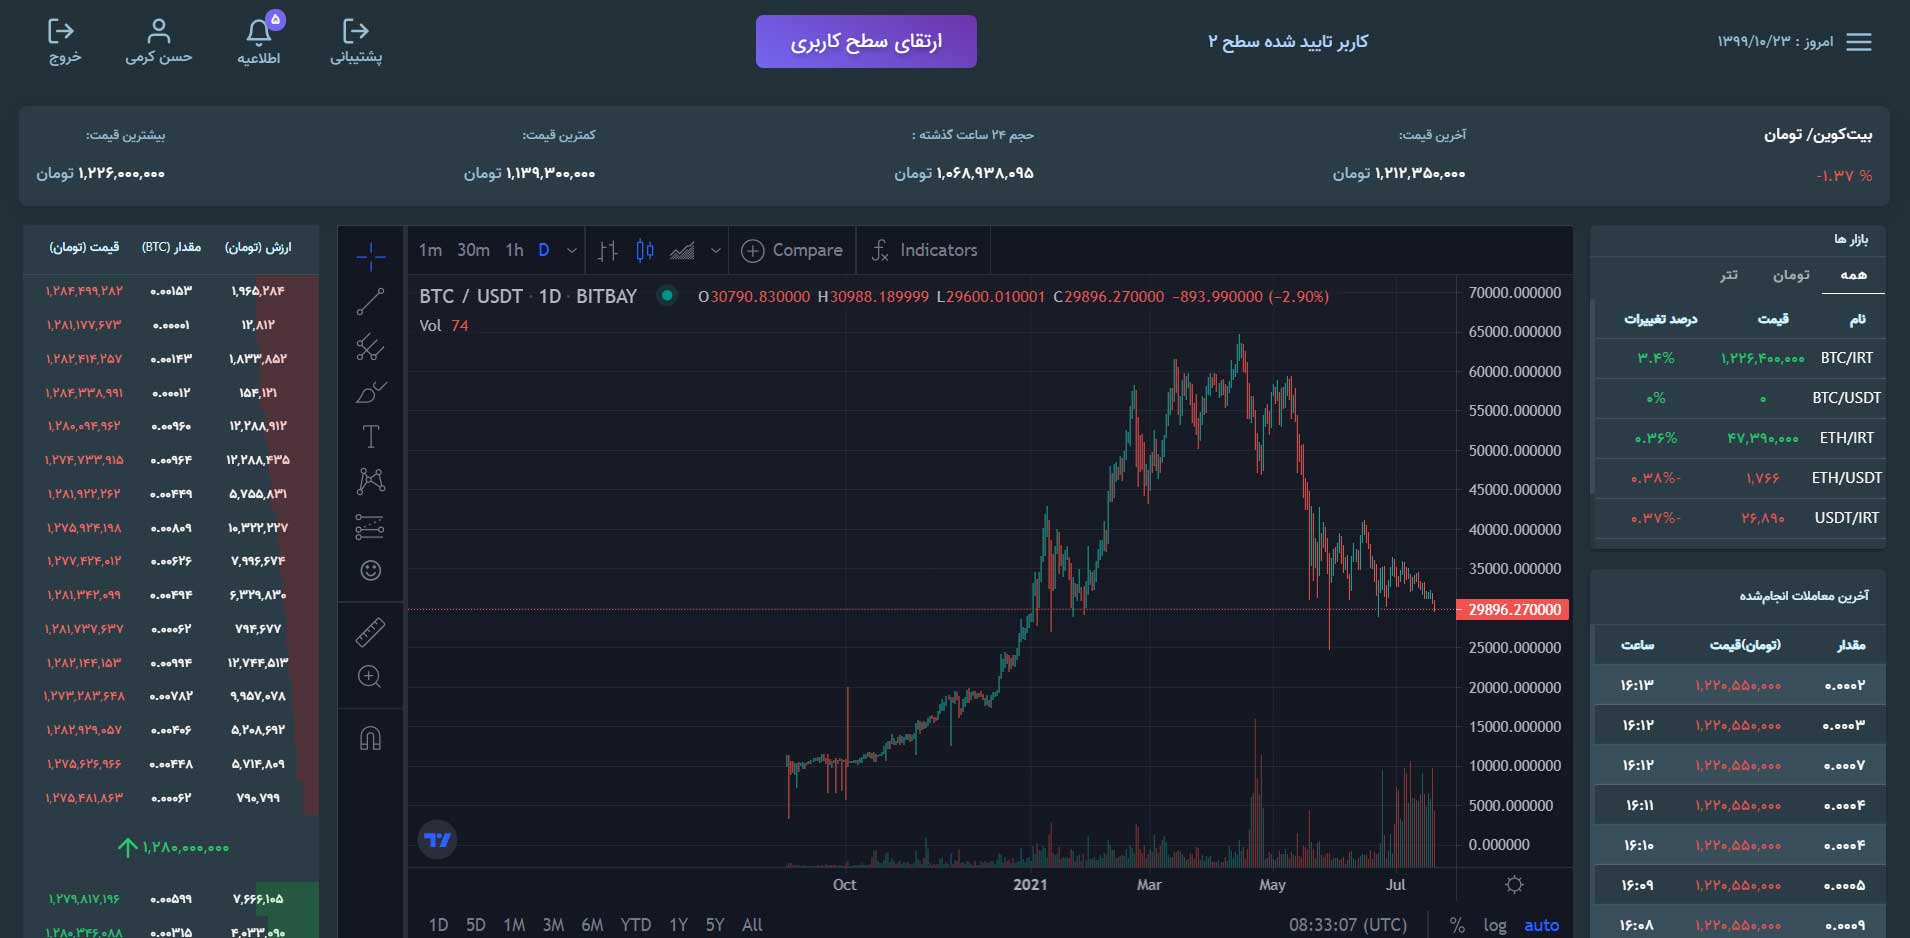
Task: Click the Vol 74 indicator legend
Action: tap(444, 326)
